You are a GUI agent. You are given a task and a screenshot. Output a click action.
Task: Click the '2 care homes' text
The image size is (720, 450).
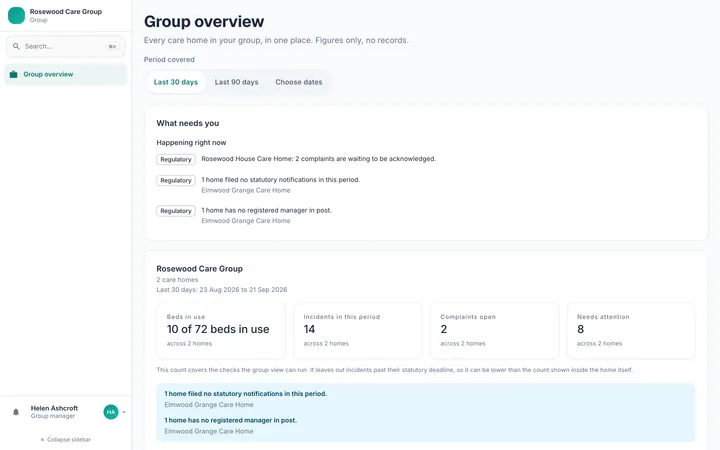[177, 280]
